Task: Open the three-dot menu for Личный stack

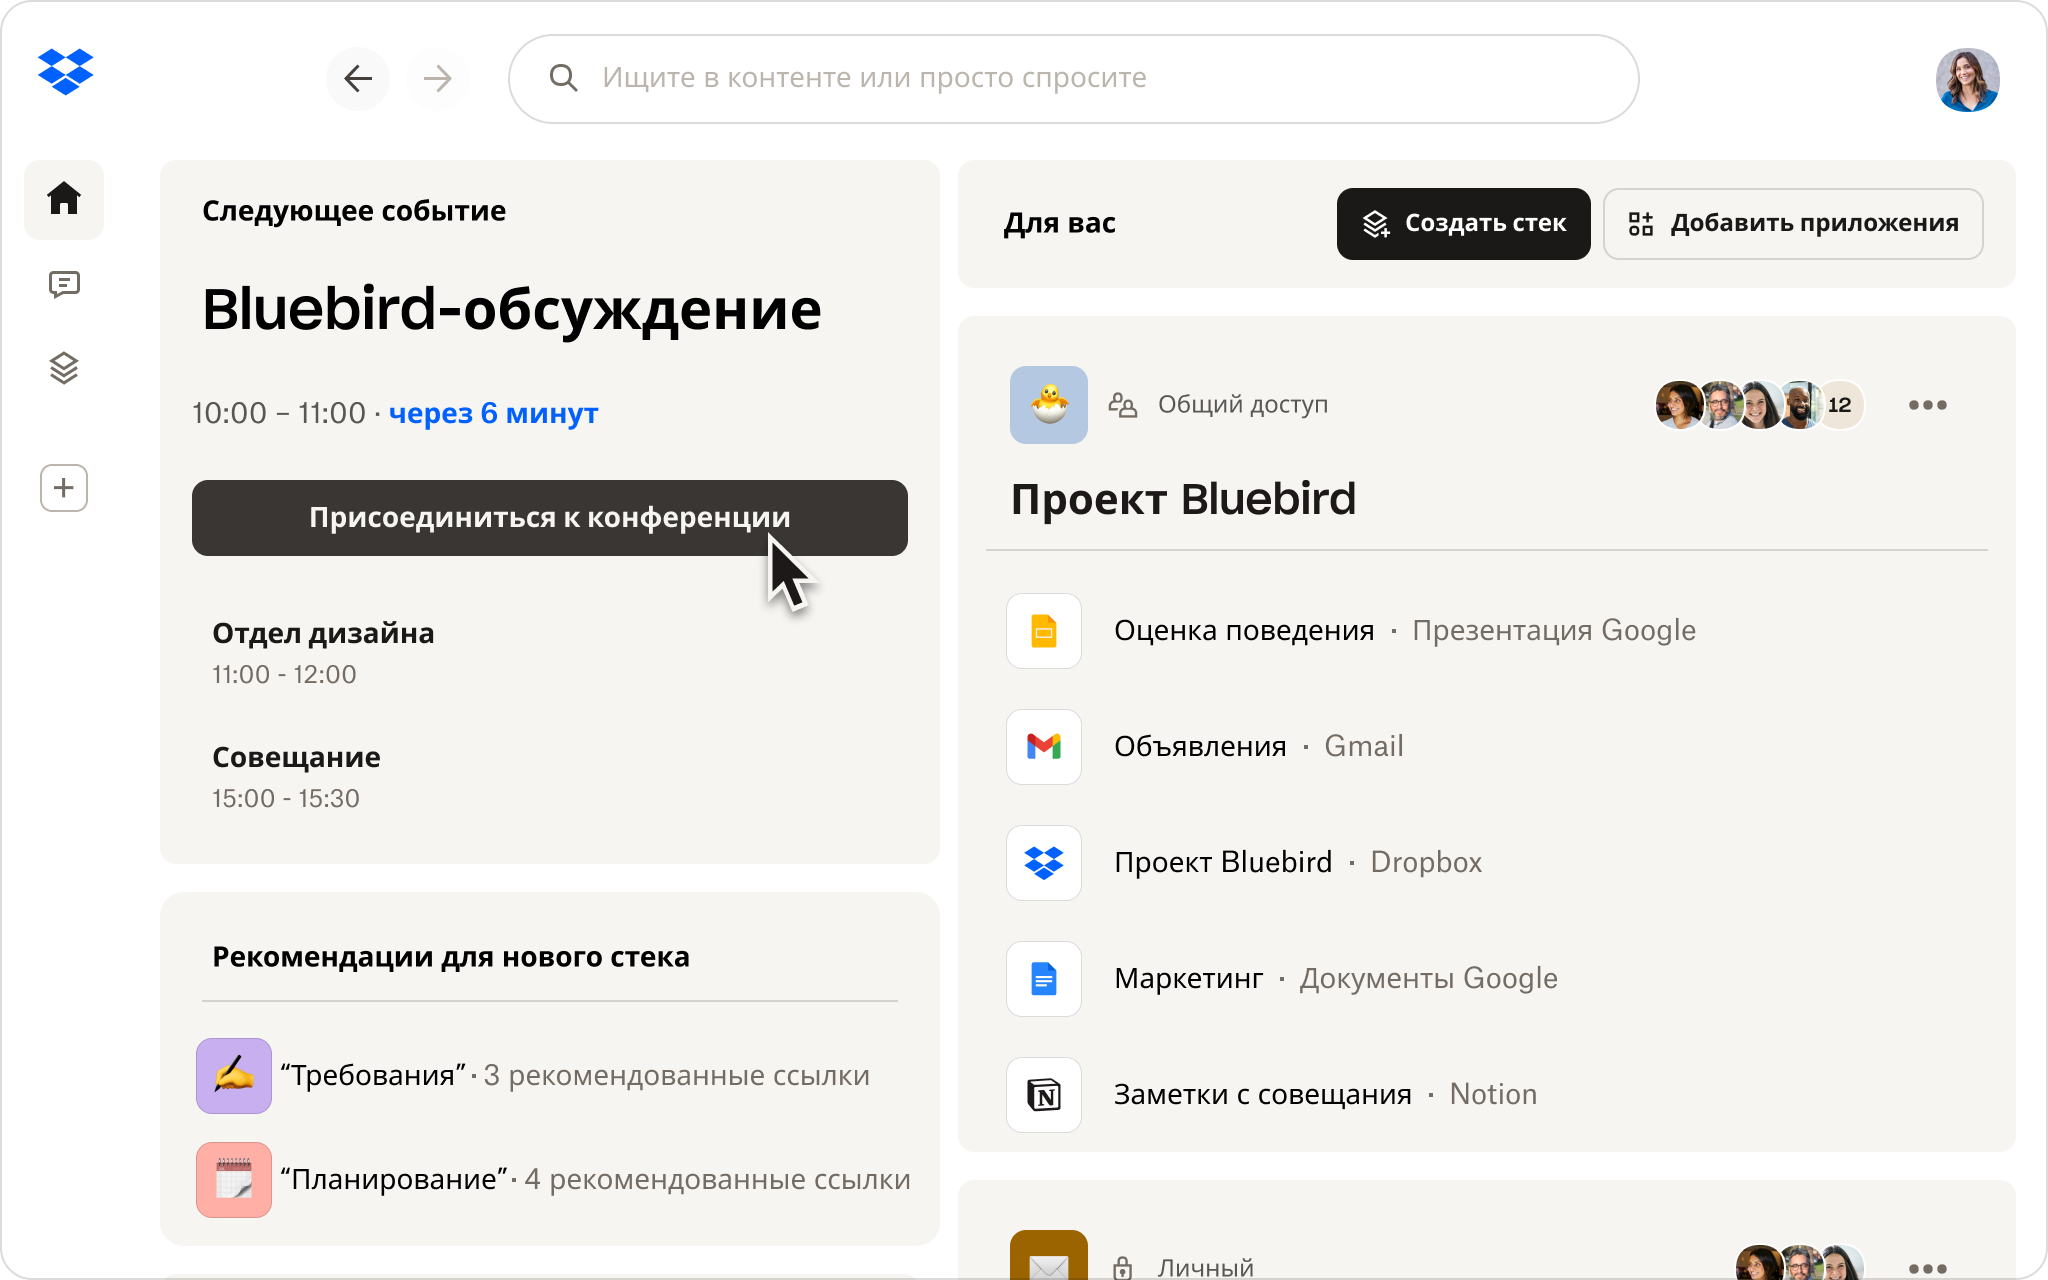Action: click(1927, 1268)
